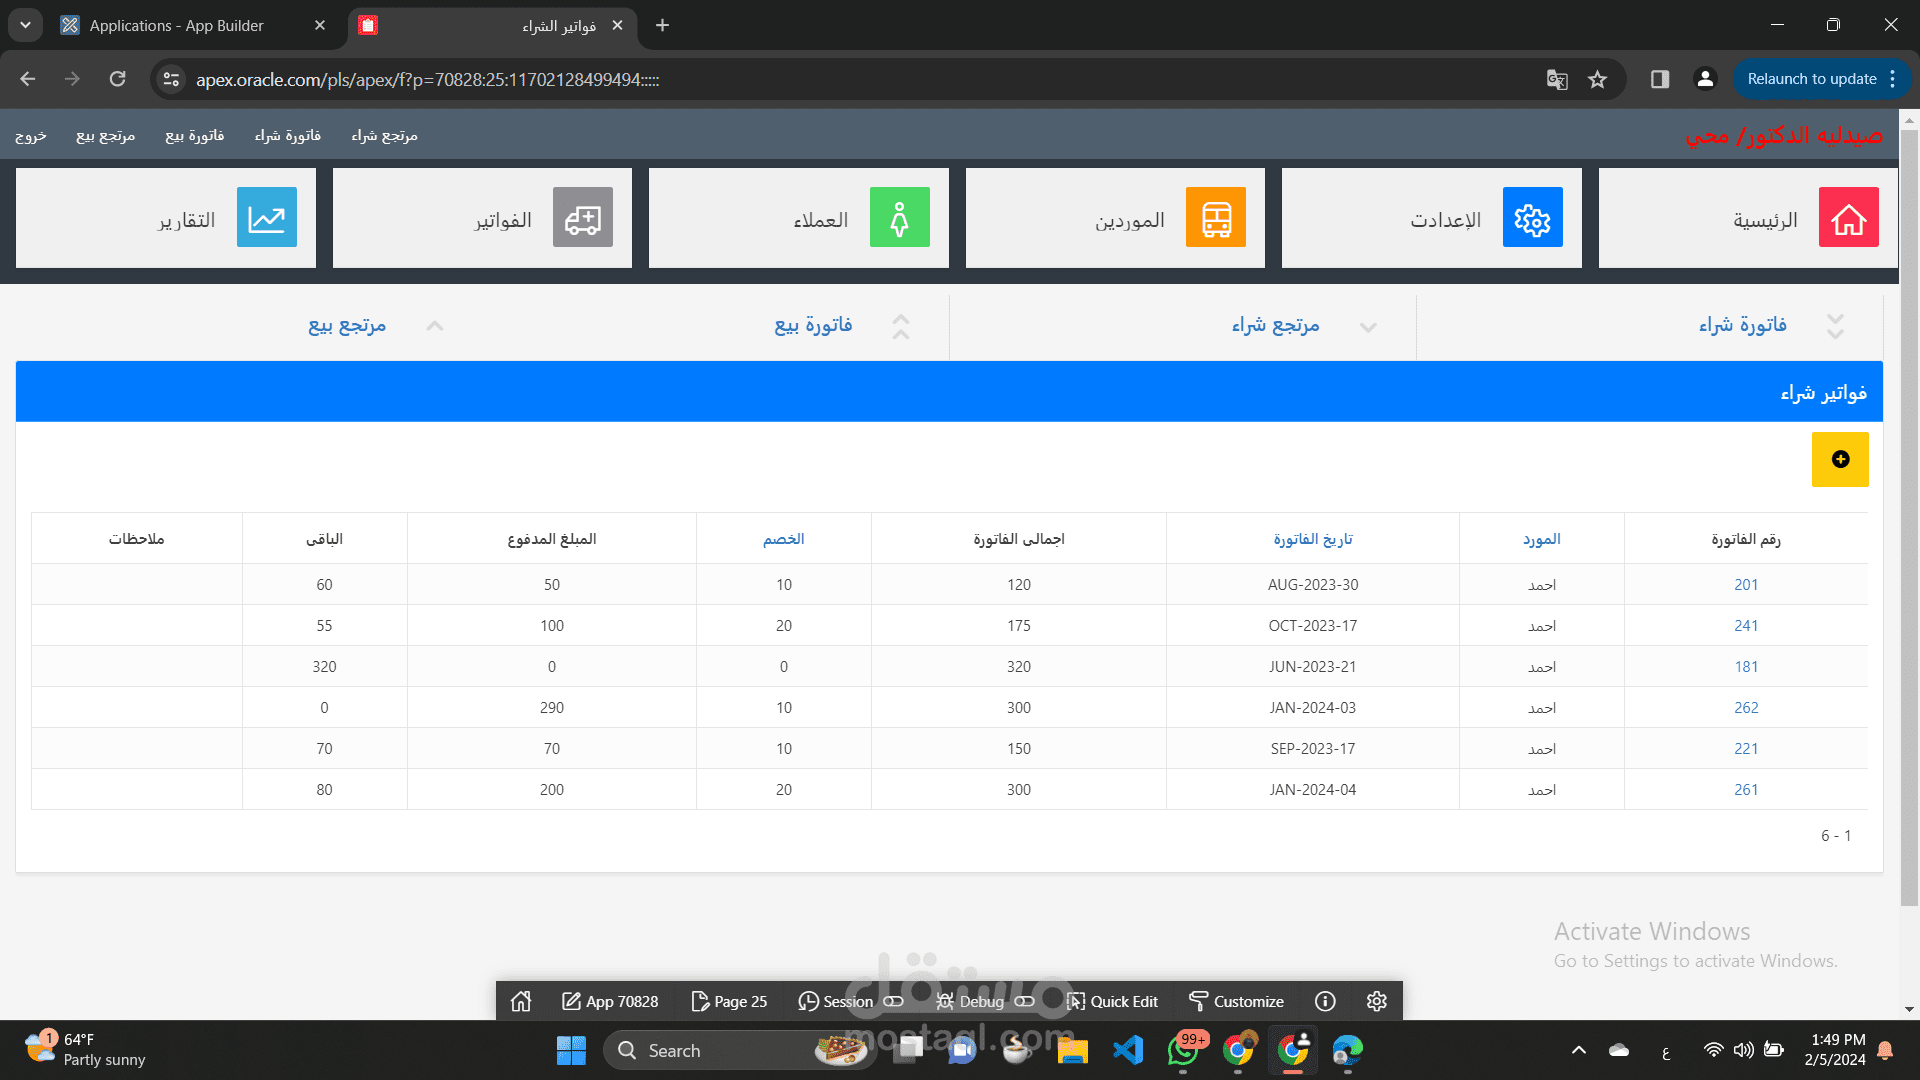
Task: Open the tab search dropdown arrow
Action: pos(25,25)
